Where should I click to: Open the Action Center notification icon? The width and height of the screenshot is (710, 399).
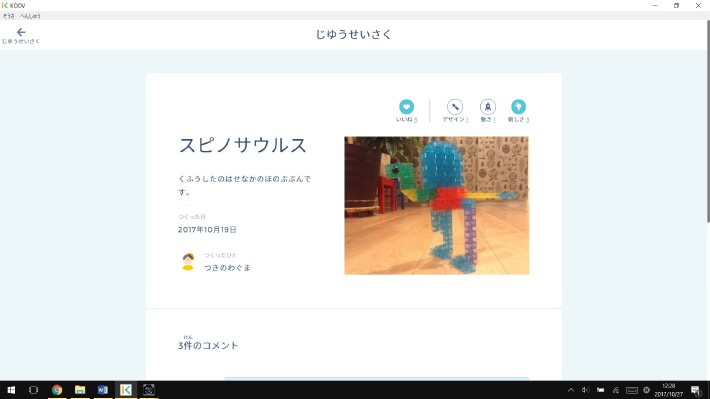(x=696, y=390)
